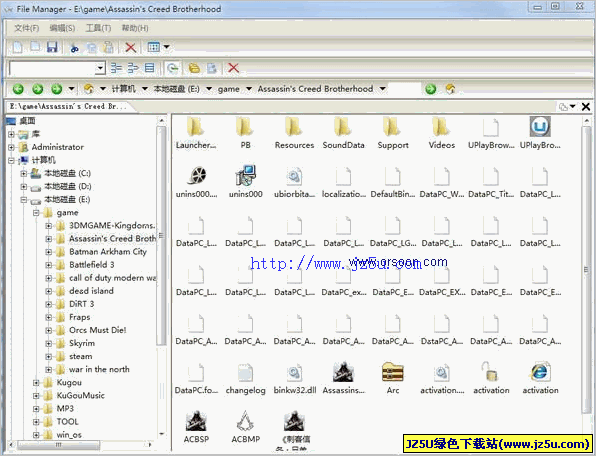Click the blue Save floppy icon

pyautogui.click(x=52, y=47)
